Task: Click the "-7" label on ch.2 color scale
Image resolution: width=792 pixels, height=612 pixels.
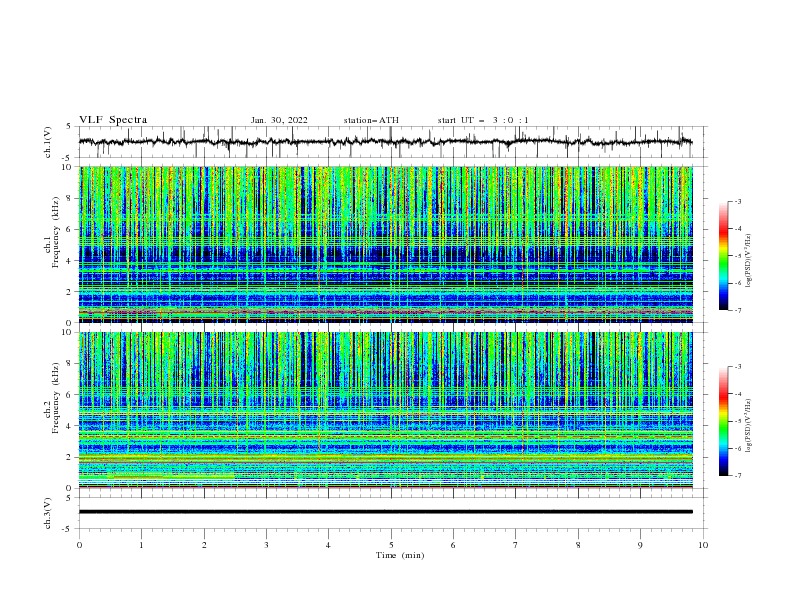Action: coord(738,476)
